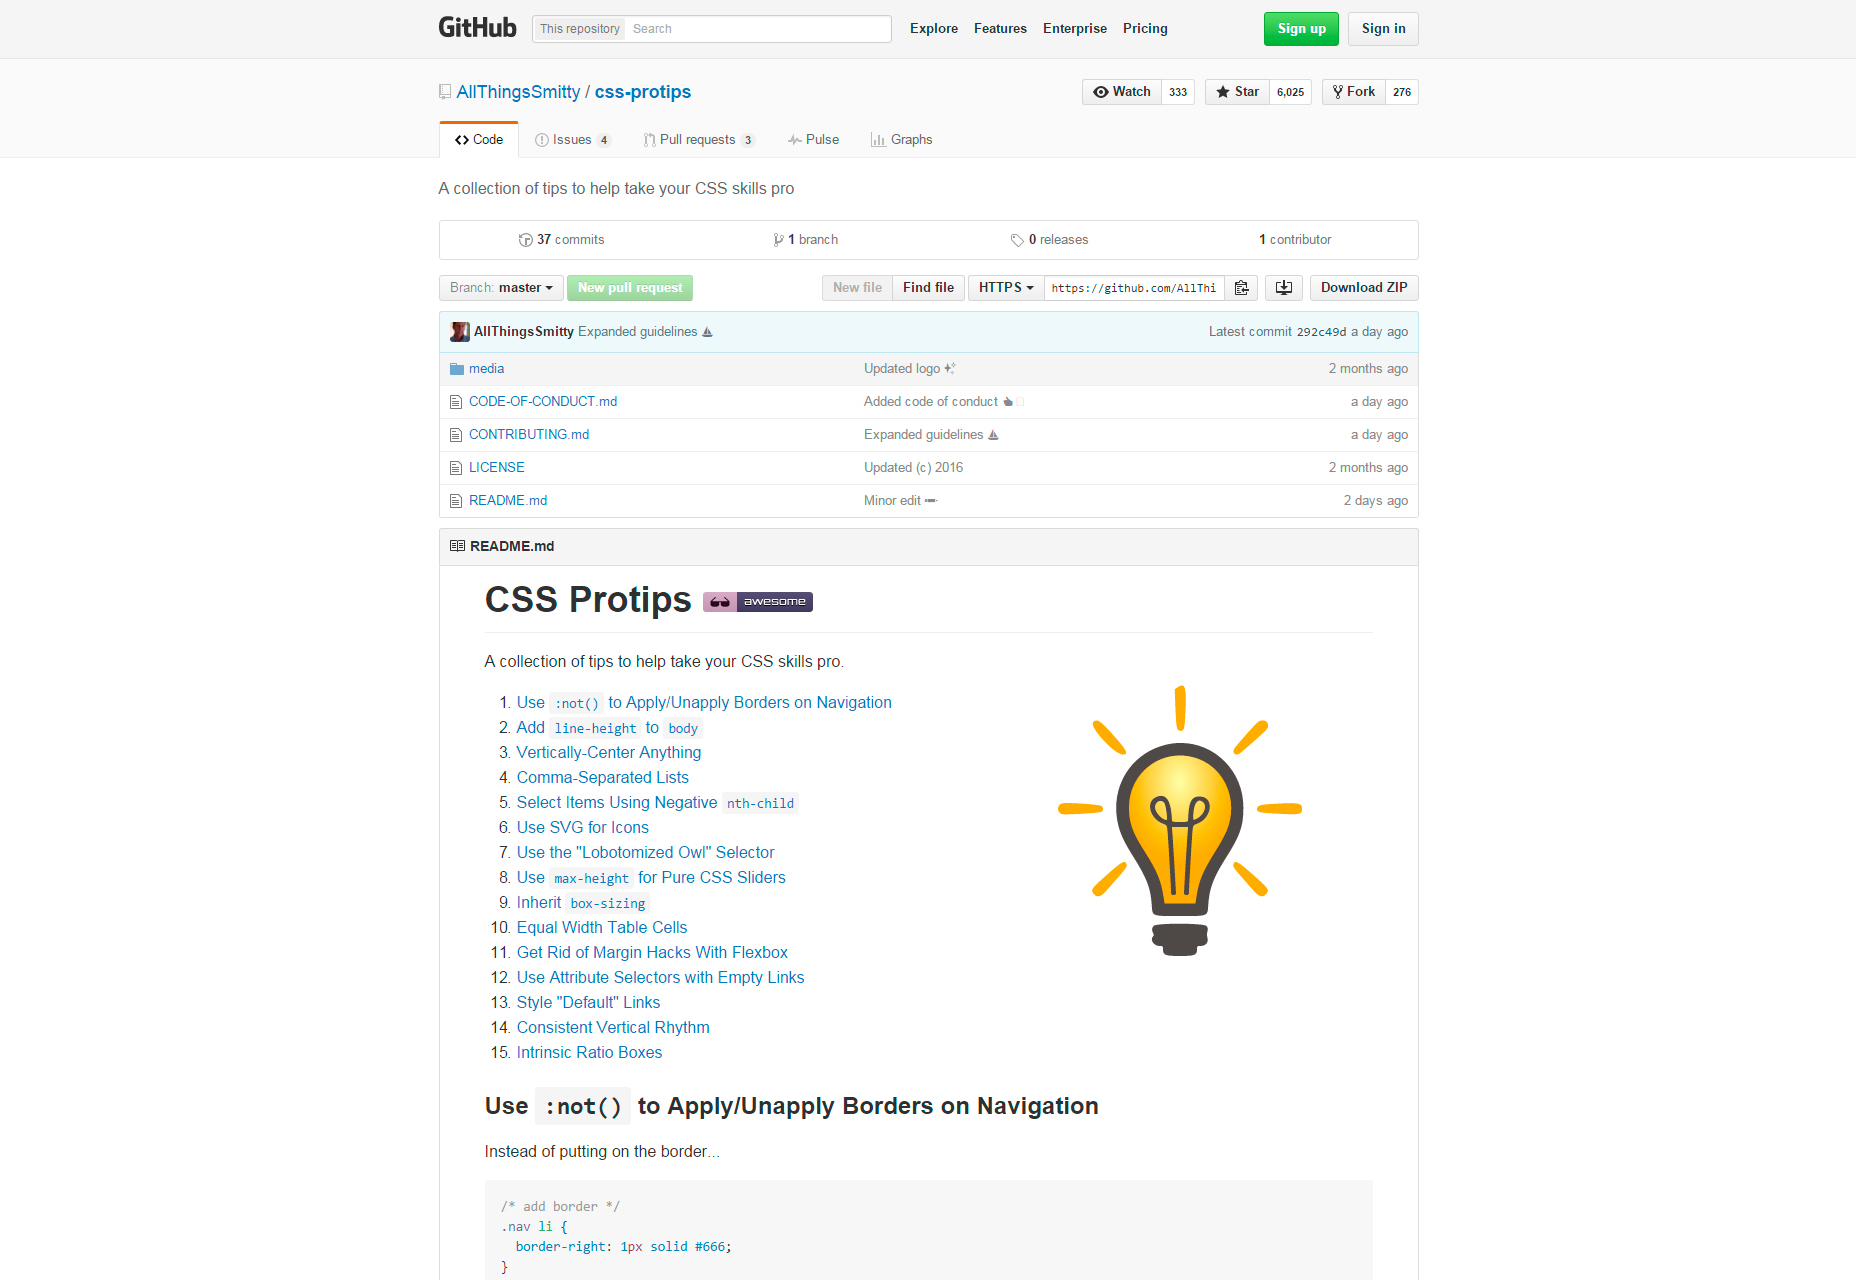Watch the repository
Viewport: 1856px width, 1280px height.
coord(1122,92)
